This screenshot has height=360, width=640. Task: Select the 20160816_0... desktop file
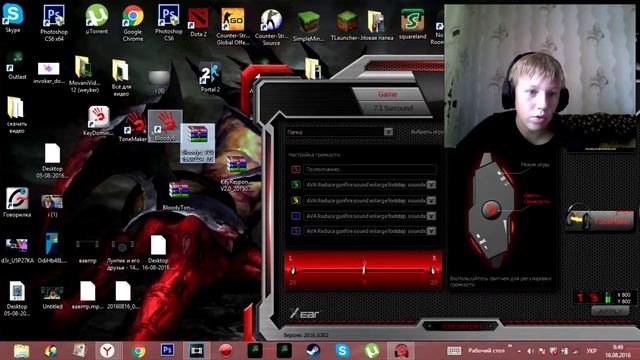click(x=123, y=295)
